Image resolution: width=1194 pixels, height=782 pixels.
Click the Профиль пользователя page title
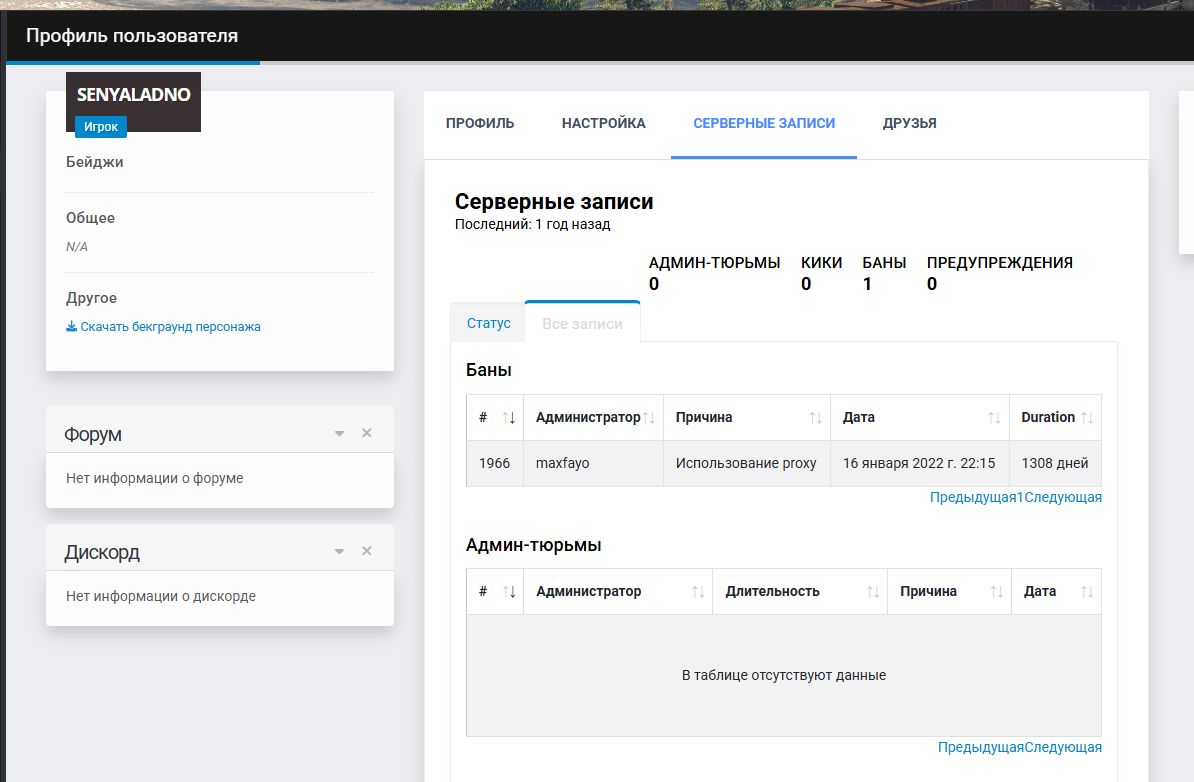132,36
